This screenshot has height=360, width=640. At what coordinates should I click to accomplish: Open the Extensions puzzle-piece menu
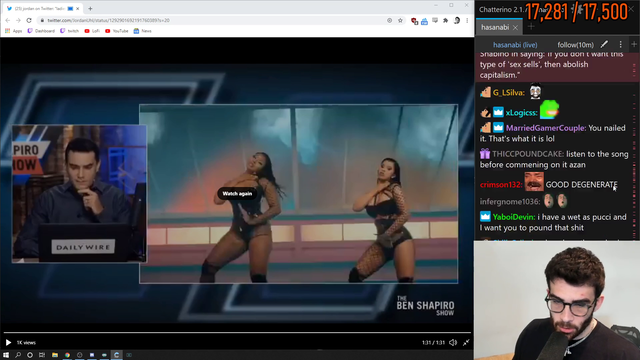[446, 20]
